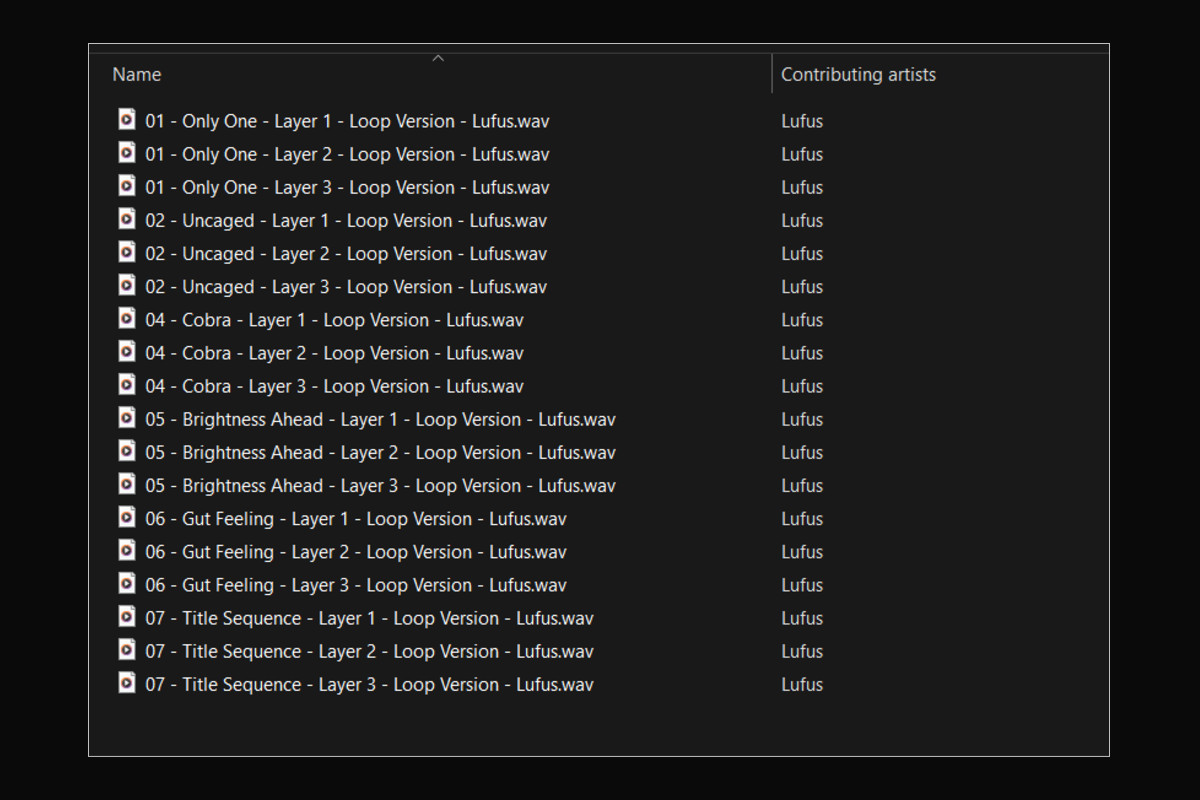This screenshot has width=1200, height=800.
Task: Click the Title Sequence Layer 3 file icon
Action: click(x=127, y=683)
